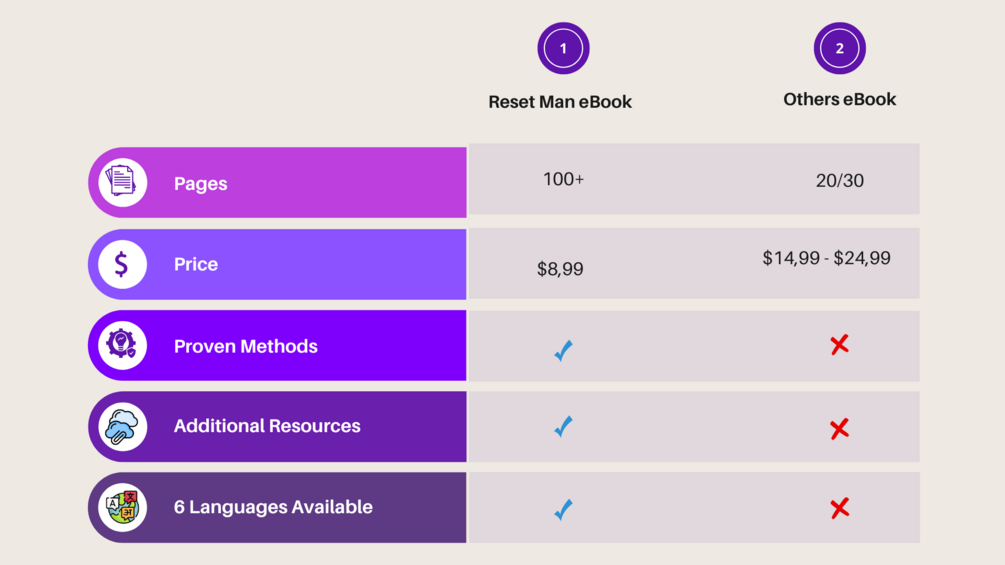The image size is (1005, 565).
Task: Click the Pages row label
Action: pyautogui.click(x=200, y=184)
